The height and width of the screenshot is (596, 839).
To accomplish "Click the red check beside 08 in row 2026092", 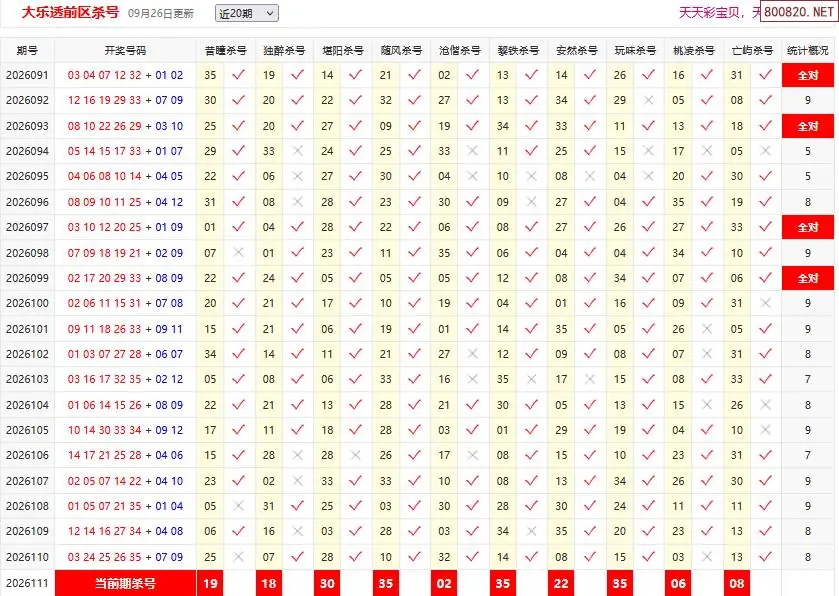I will (766, 100).
